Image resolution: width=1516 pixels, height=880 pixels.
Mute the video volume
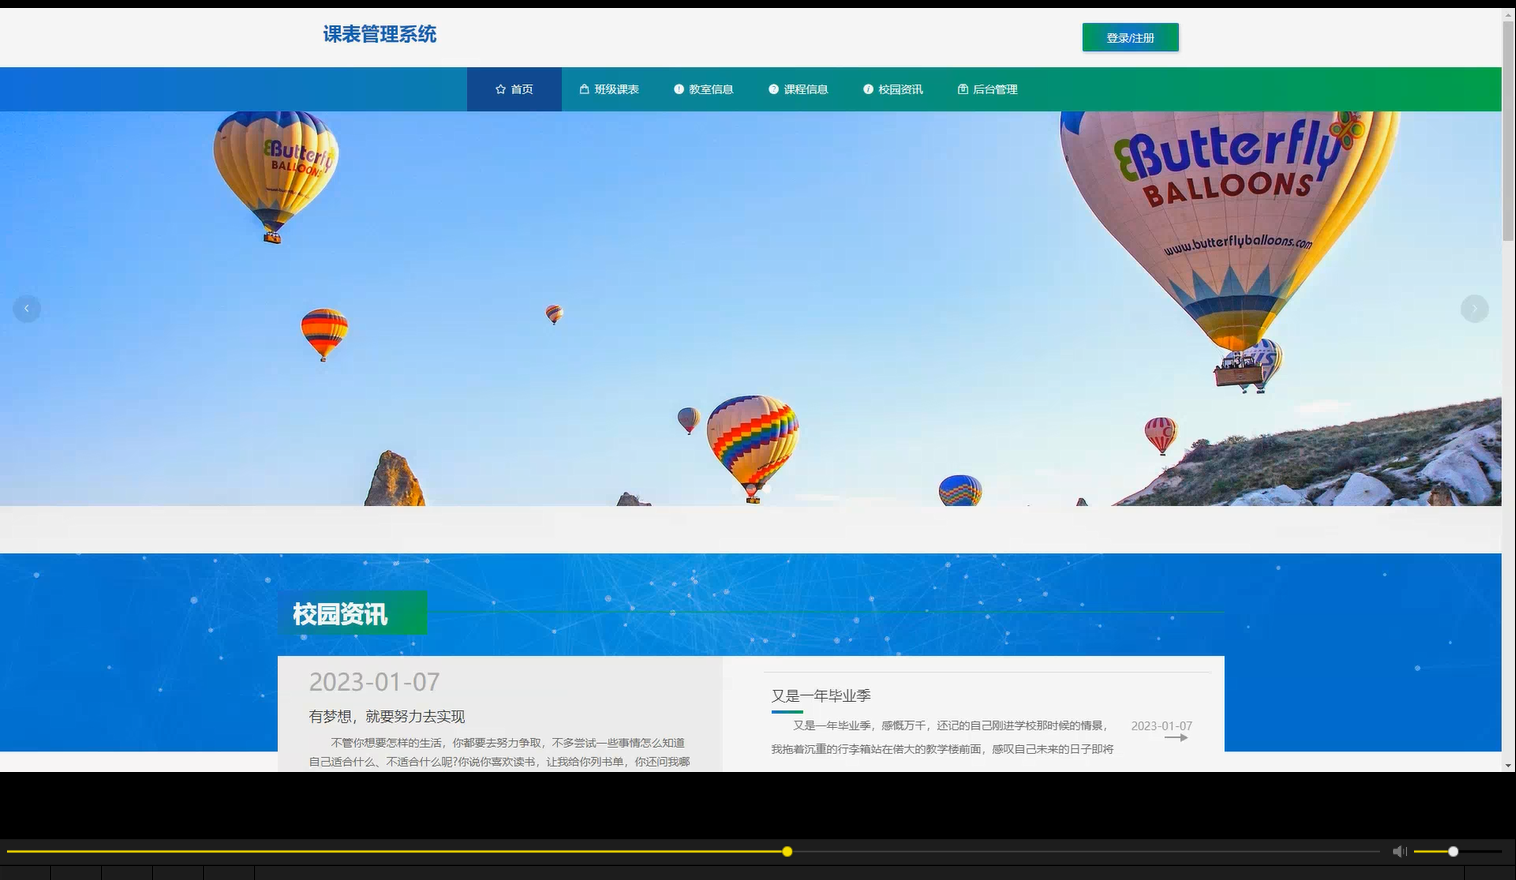point(1399,851)
